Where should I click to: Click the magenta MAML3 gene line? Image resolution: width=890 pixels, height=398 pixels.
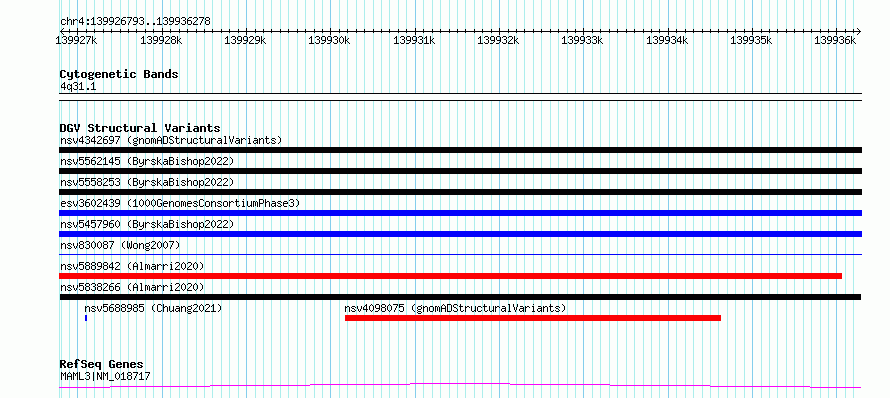coord(460,386)
